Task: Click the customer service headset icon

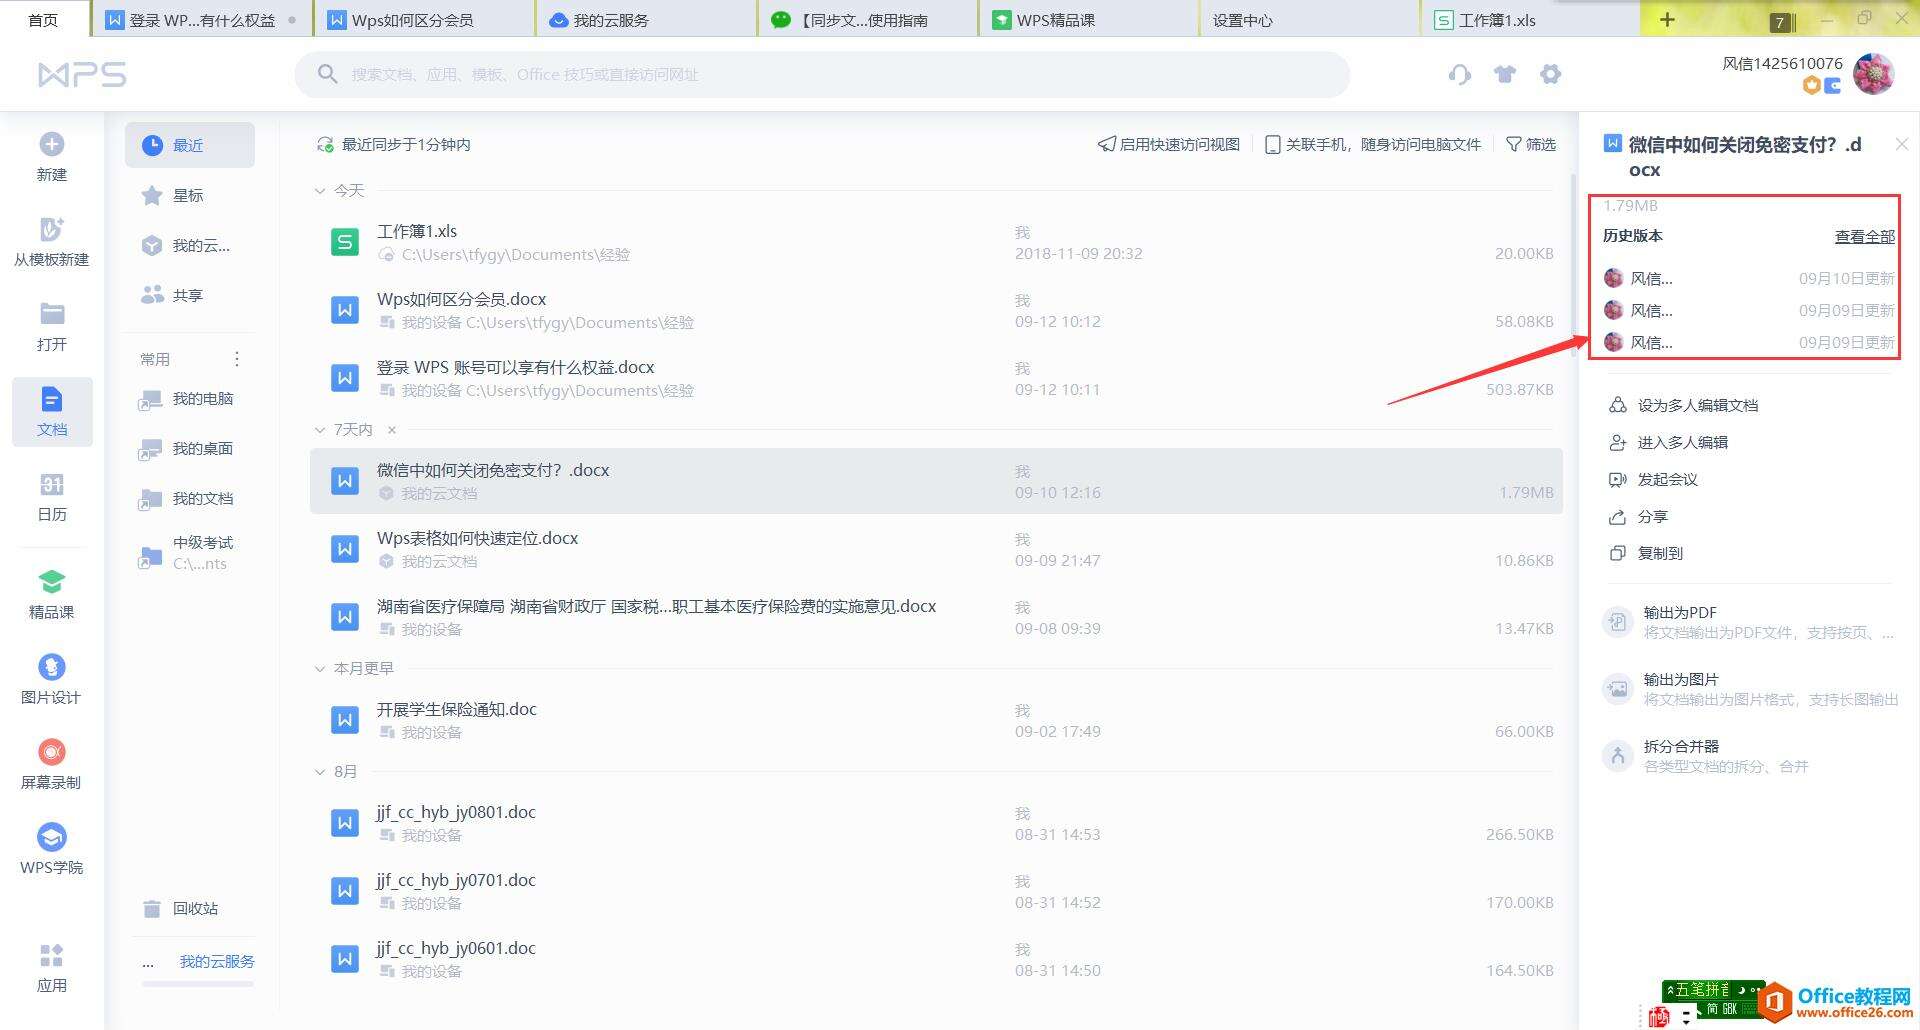Action: click(x=1460, y=74)
